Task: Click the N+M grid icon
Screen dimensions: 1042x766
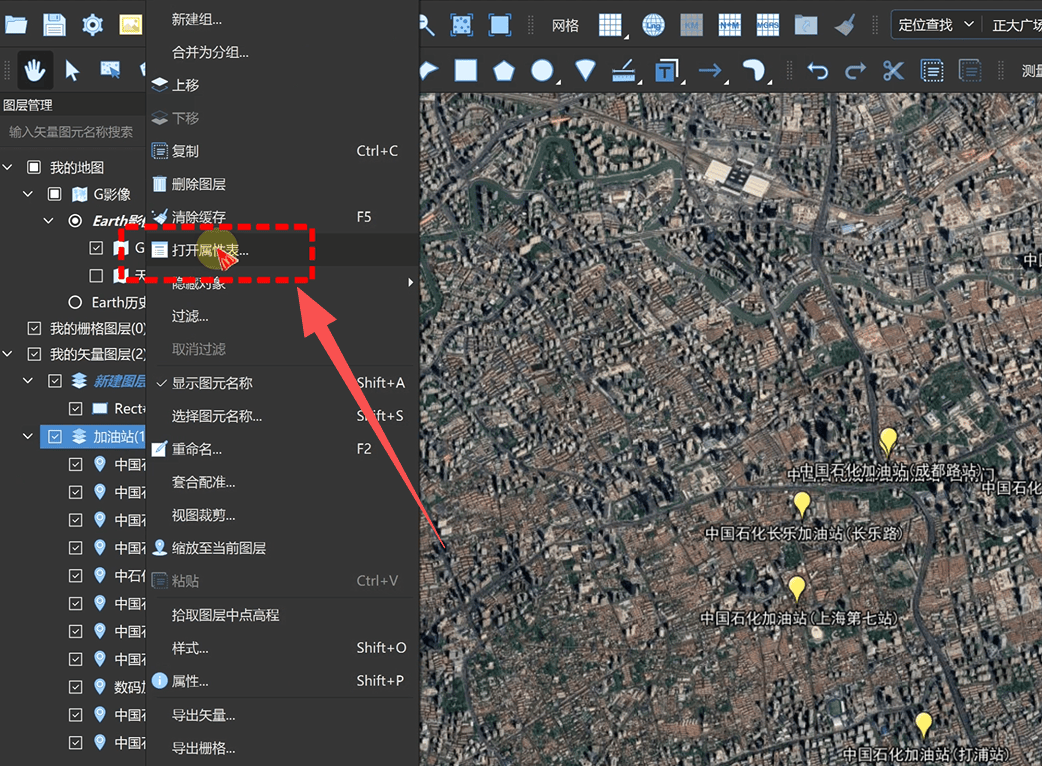Action: 729,25
